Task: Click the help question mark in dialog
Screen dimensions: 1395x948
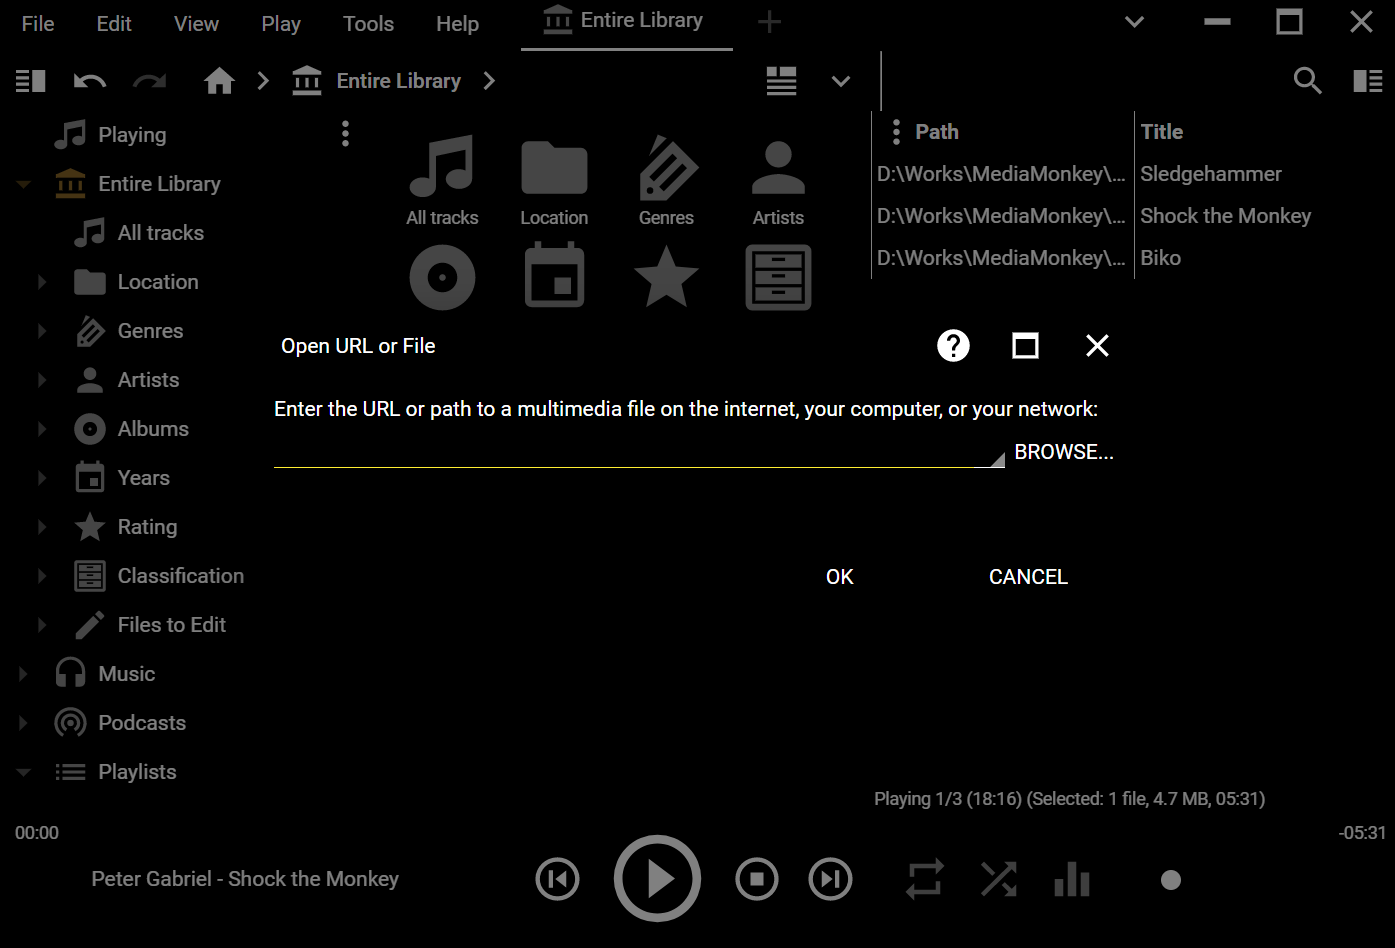Action: coord(953,346)
